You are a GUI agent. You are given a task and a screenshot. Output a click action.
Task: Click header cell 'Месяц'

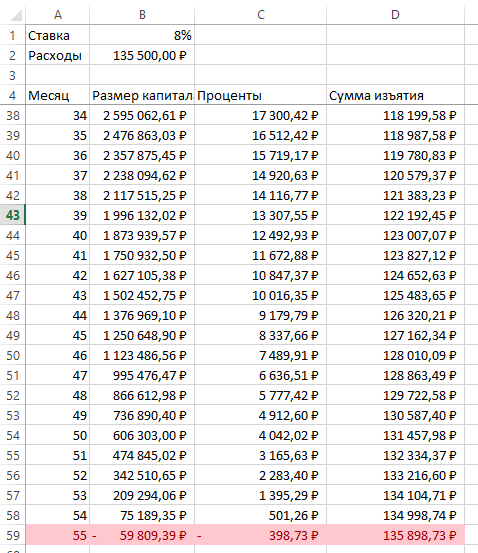[x=58, y=95]
